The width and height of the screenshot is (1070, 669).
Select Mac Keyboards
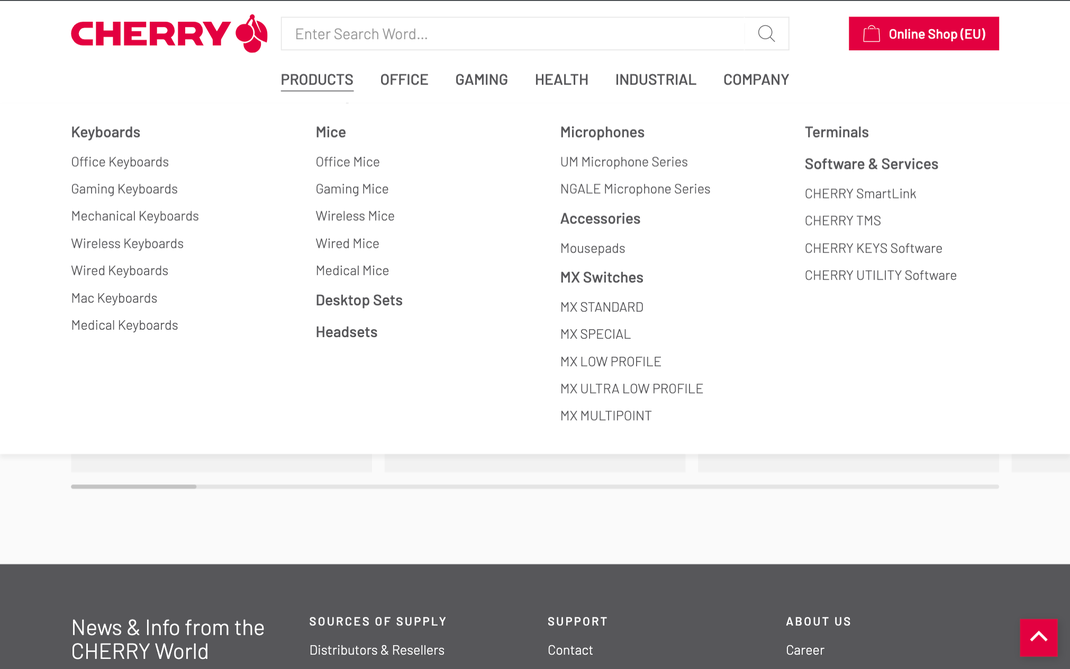(114, 298)
